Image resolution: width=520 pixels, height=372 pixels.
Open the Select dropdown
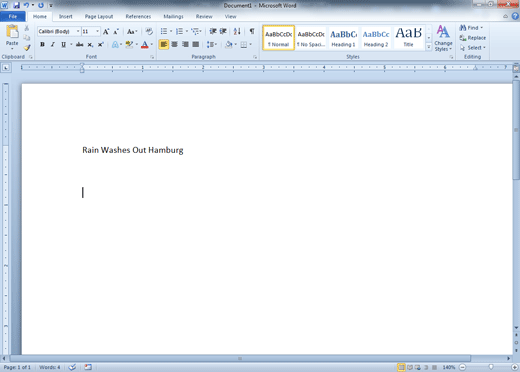coord(473,48)
